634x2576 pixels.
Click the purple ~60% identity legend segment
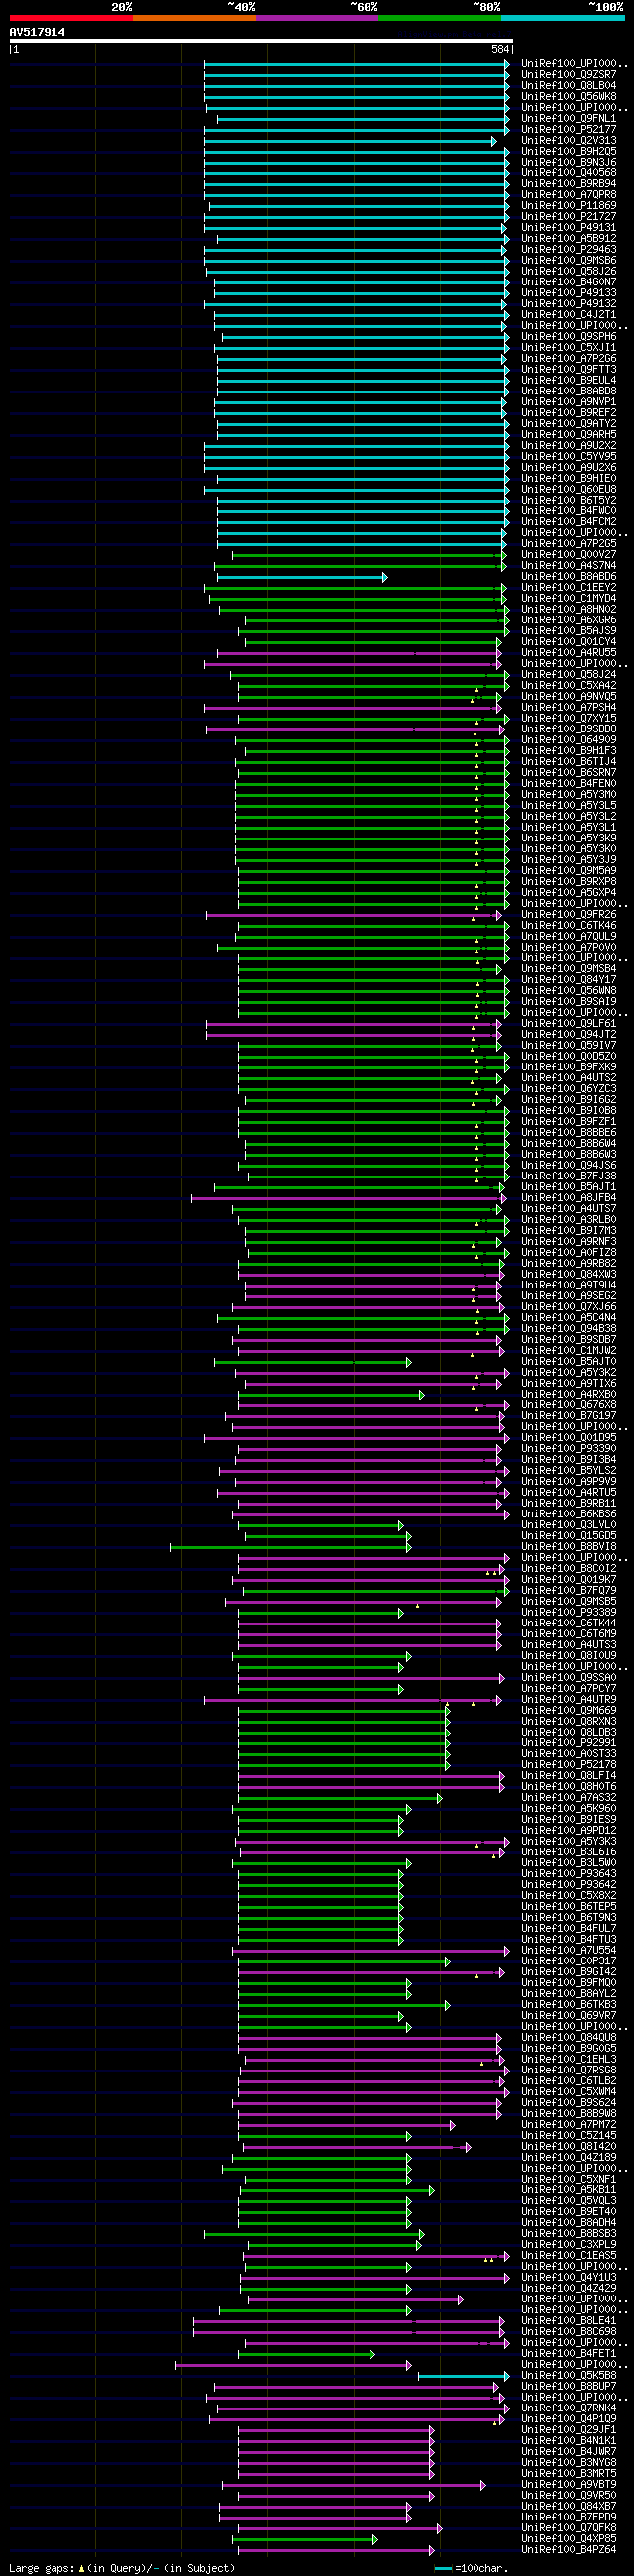(x=317, y=18)
